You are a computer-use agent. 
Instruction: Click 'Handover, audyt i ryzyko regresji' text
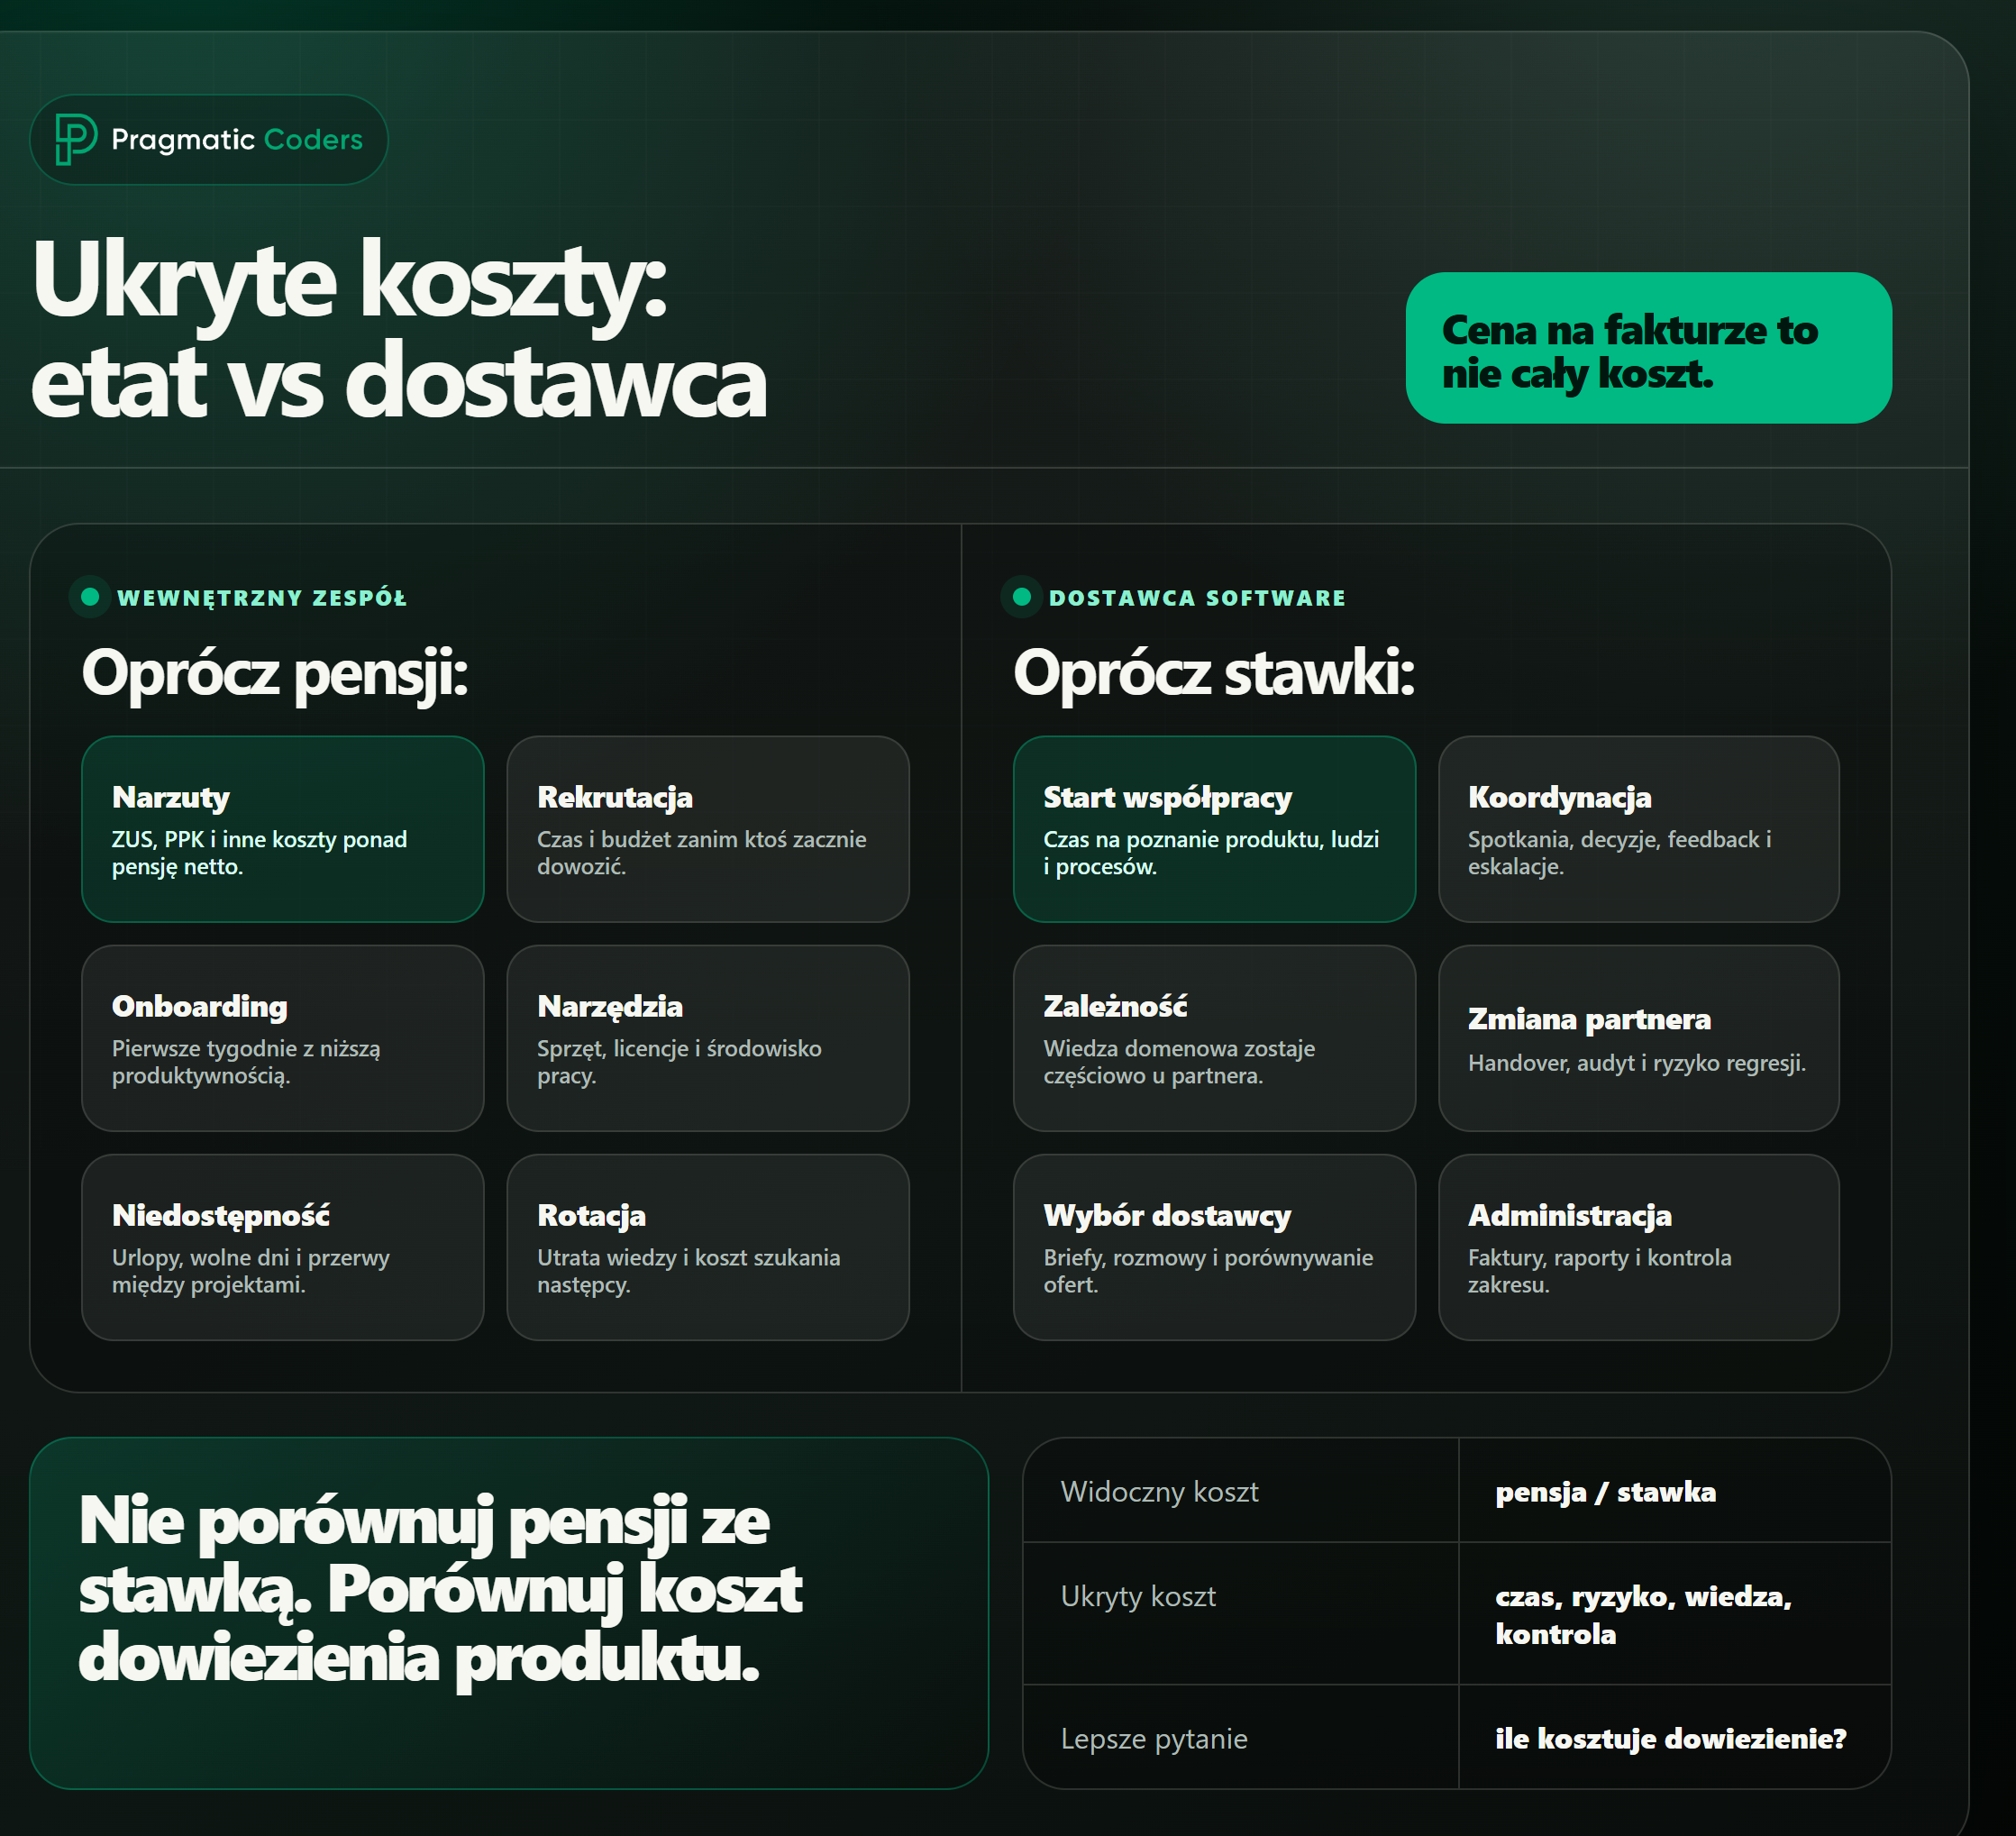pyautogui.click(x=1637, y=1063)
